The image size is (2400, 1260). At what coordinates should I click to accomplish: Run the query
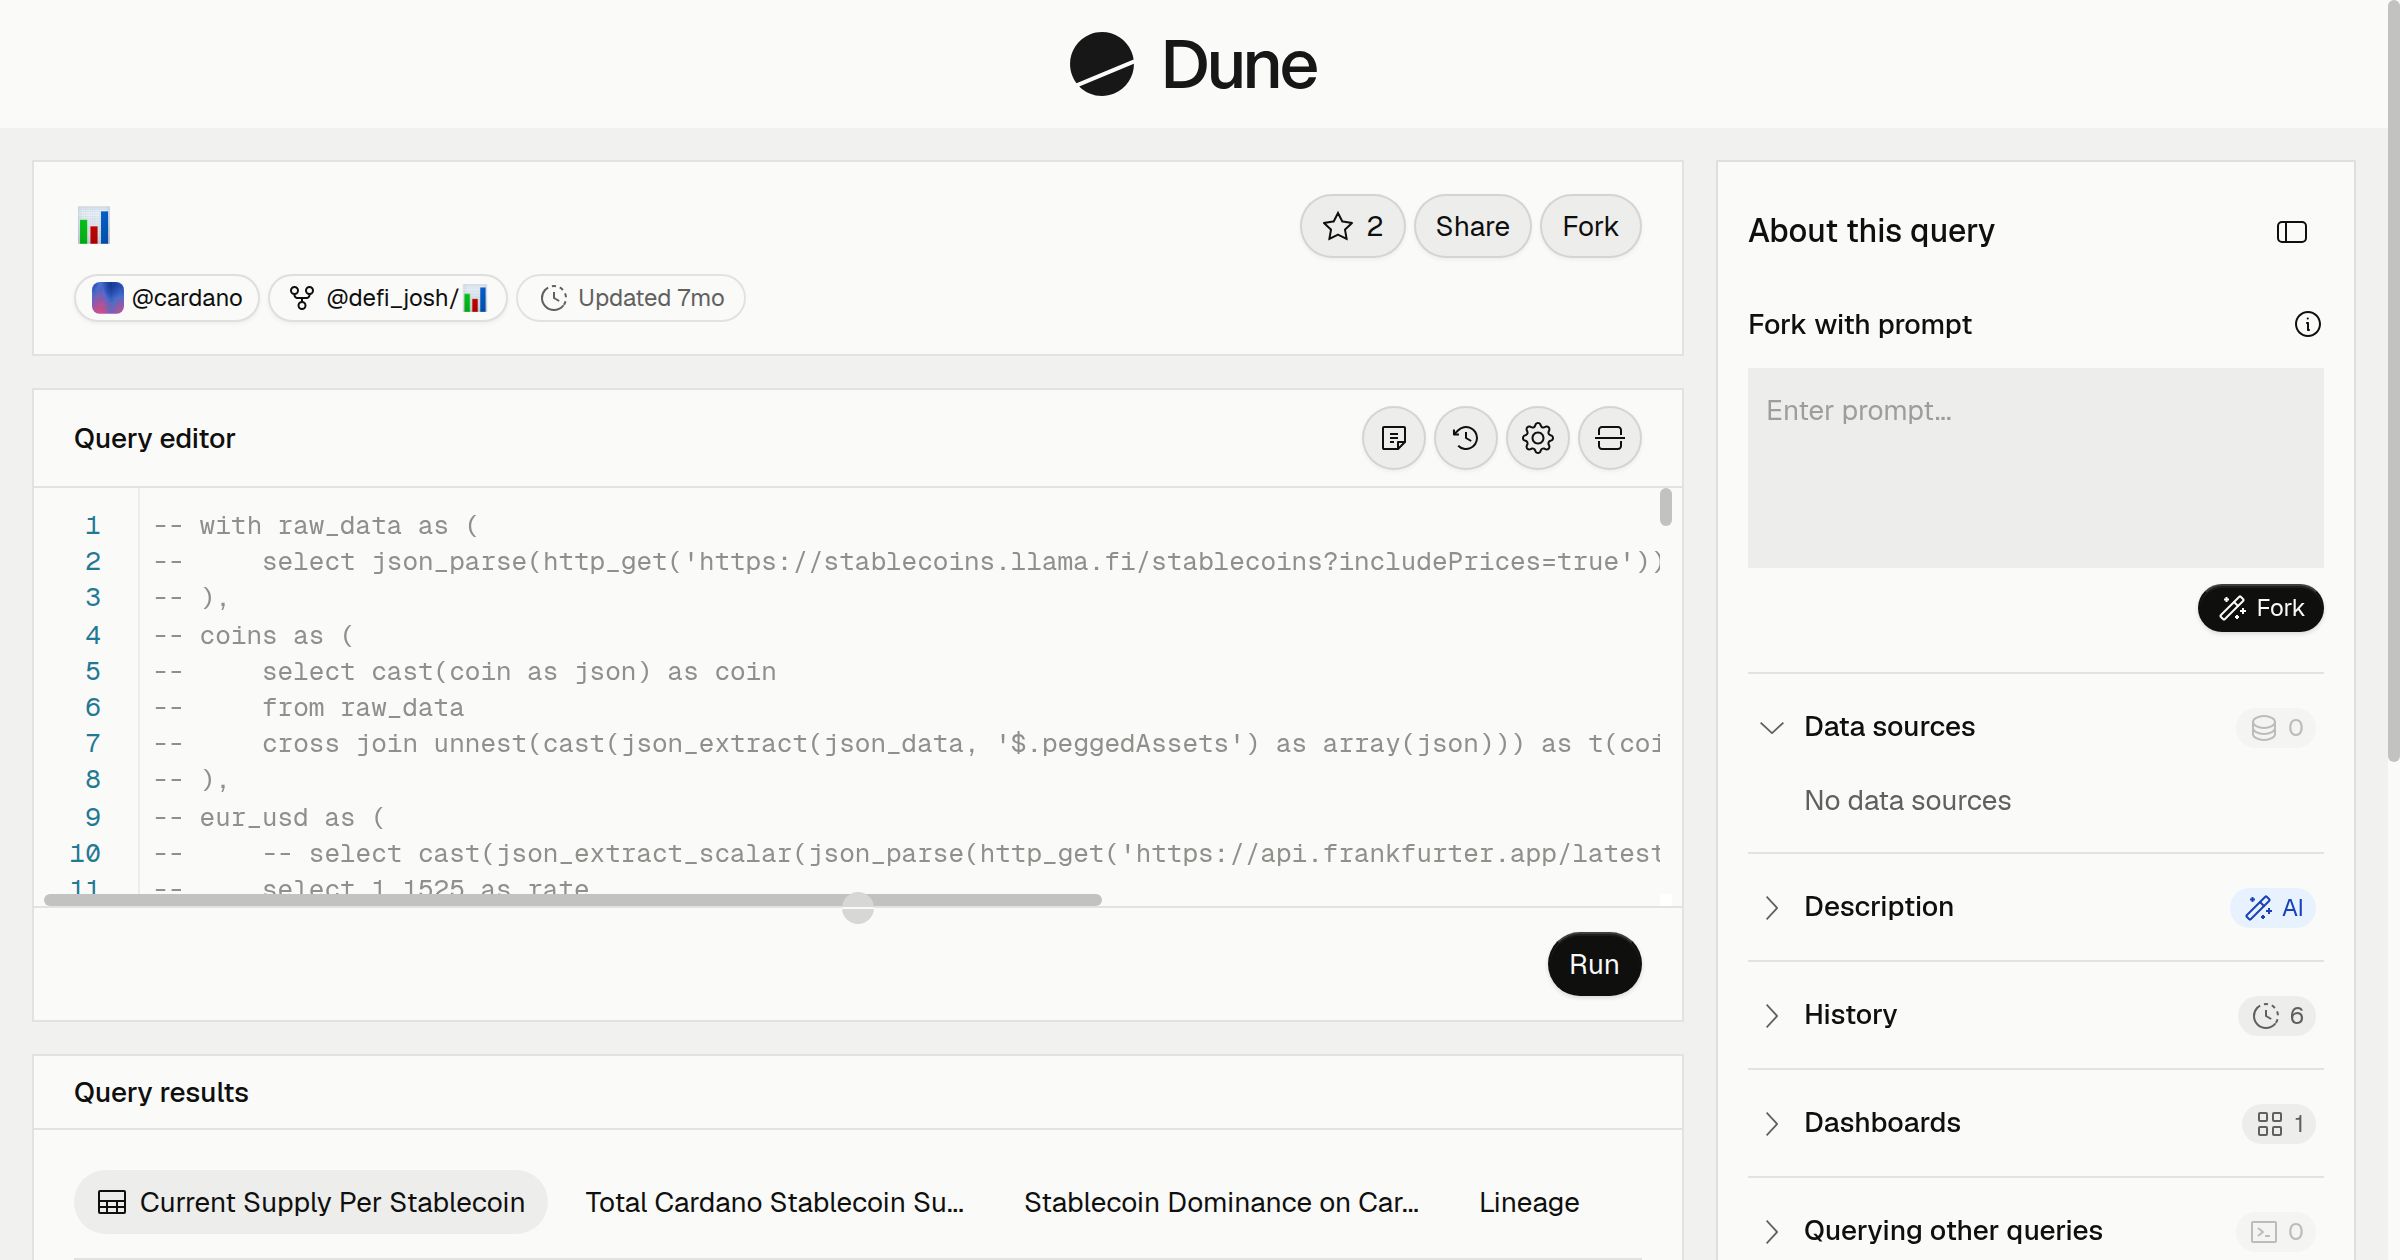click(x=1594, y=964)
